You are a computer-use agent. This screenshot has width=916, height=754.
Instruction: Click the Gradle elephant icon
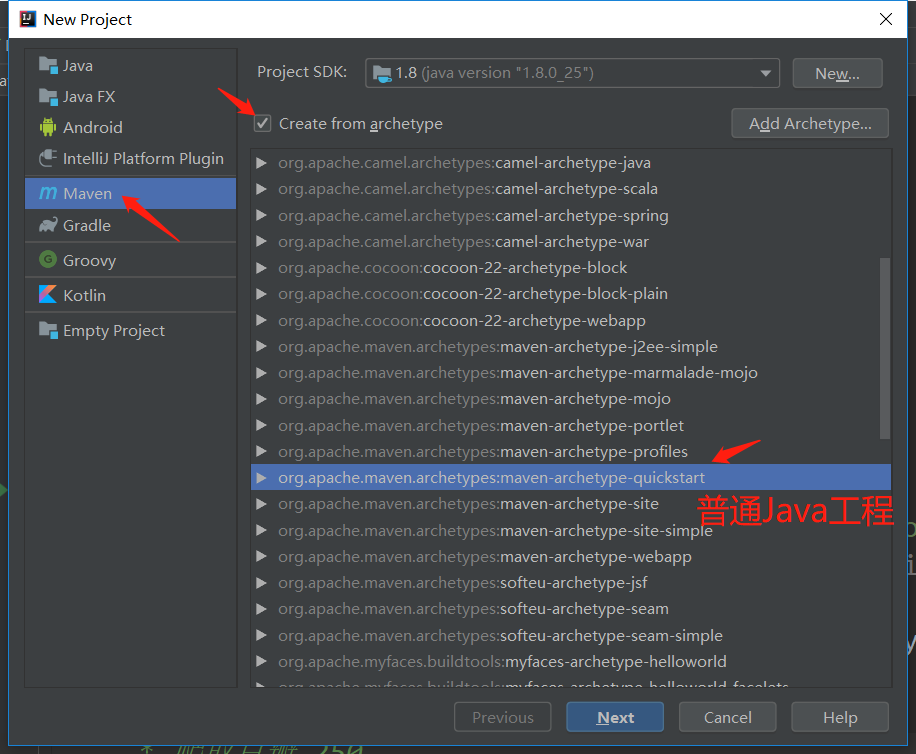pos(47,225)
